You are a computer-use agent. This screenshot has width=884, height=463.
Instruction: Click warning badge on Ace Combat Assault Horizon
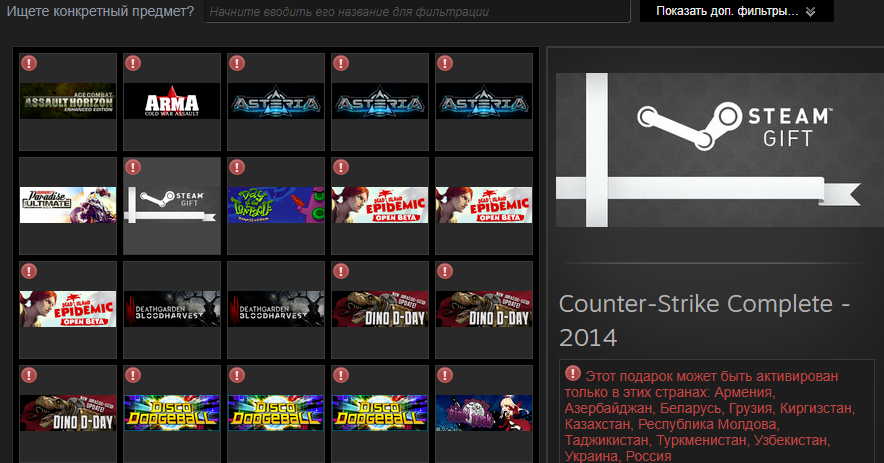[29, 63]
